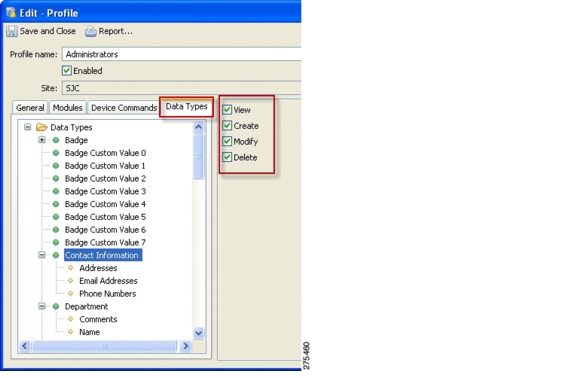Click diamond icon beside Phone Numbers

[x=71, y=294]
